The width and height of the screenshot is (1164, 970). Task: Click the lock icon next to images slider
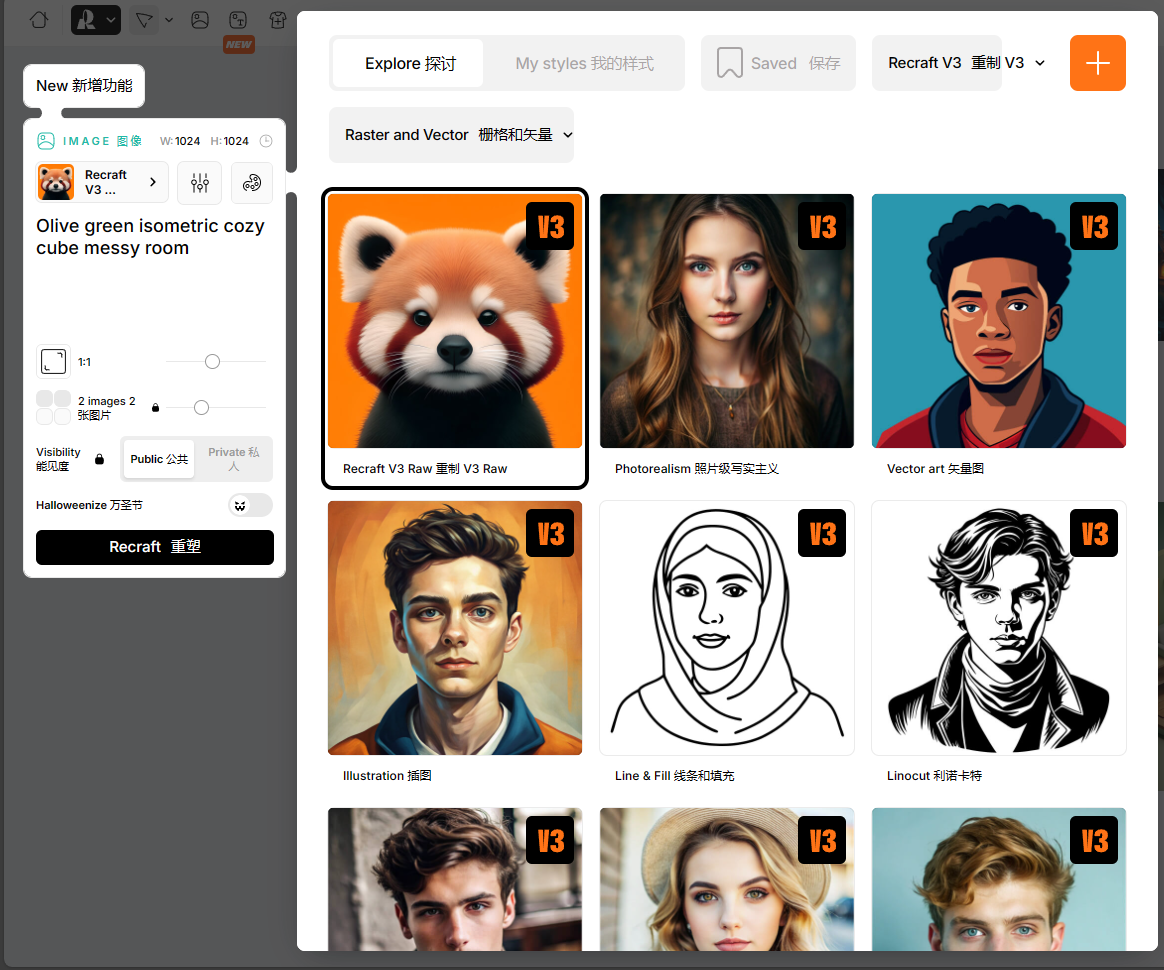[156, 407]
